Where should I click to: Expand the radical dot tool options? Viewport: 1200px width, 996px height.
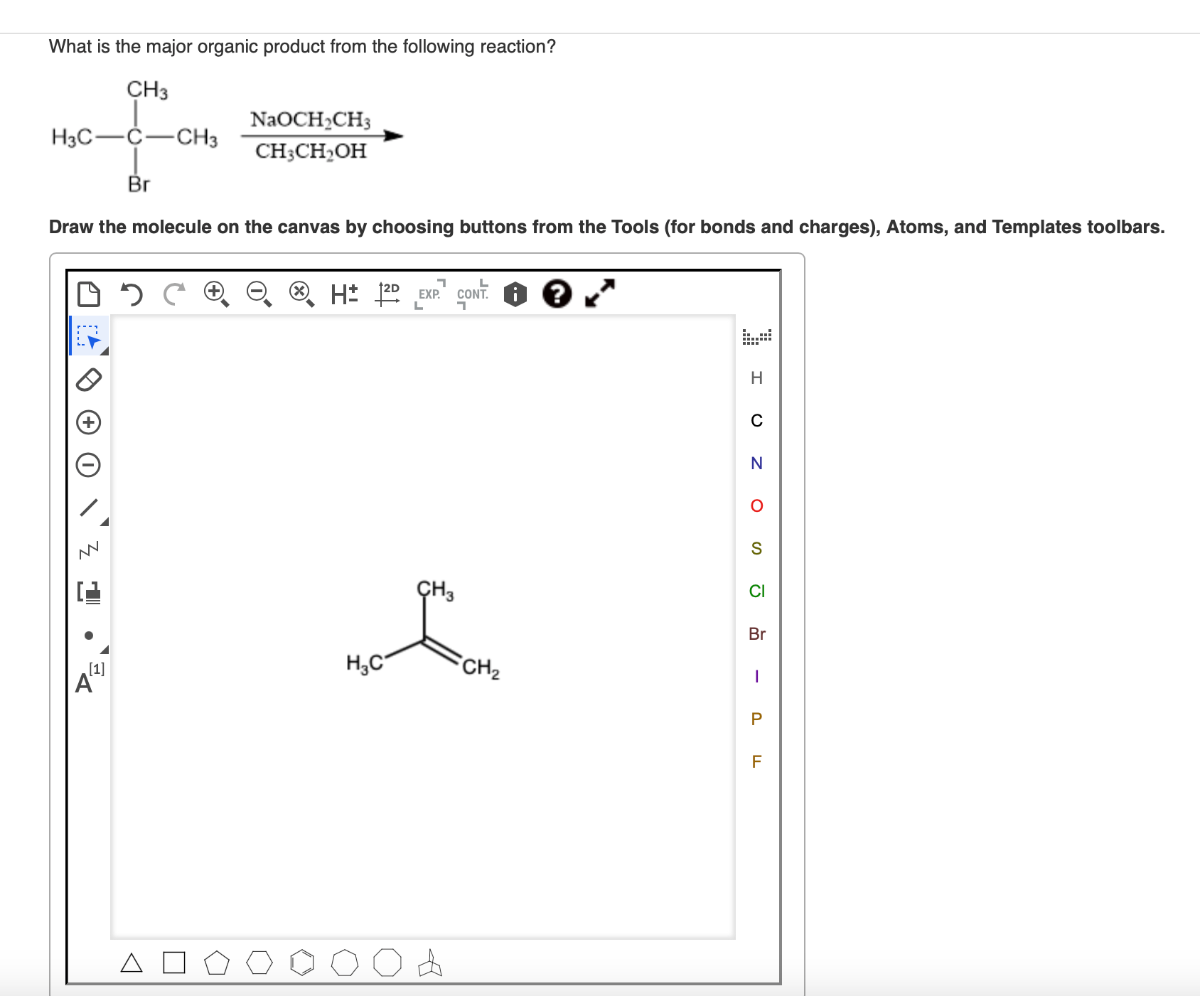(x=103, y=649)
